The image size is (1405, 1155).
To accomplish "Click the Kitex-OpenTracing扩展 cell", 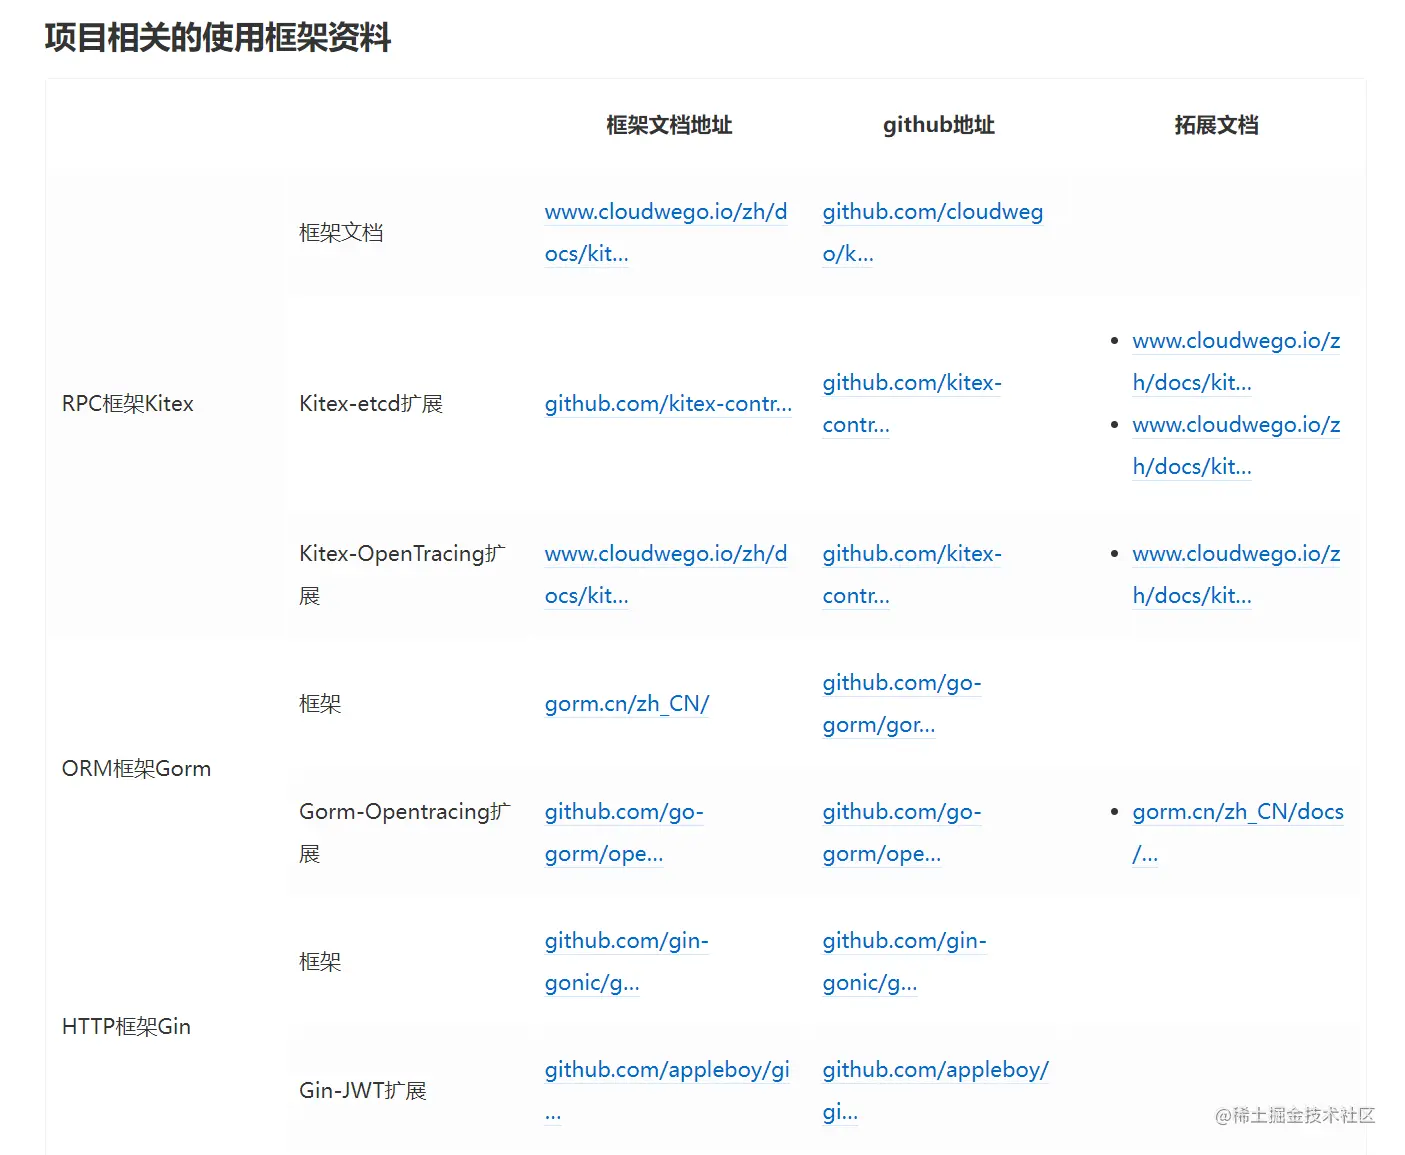I will coord(403,575).
